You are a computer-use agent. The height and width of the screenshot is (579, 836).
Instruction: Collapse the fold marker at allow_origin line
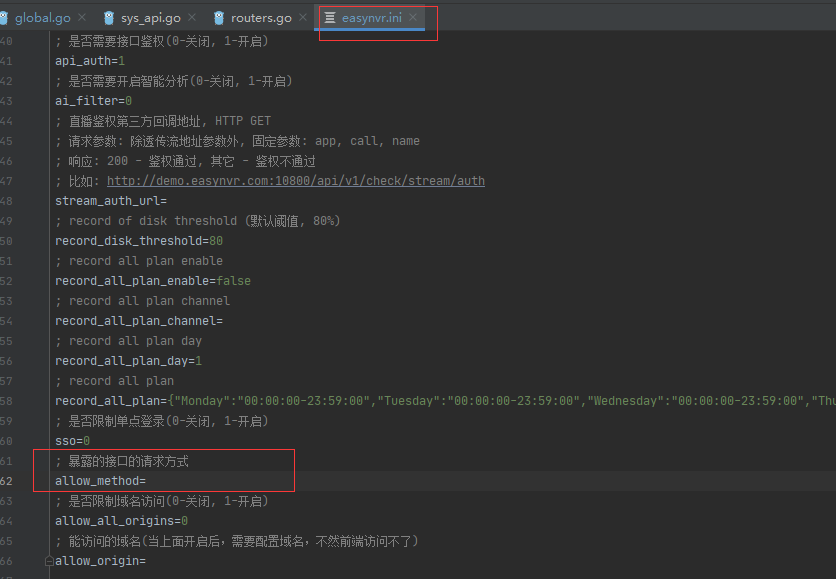pos(49,561)
